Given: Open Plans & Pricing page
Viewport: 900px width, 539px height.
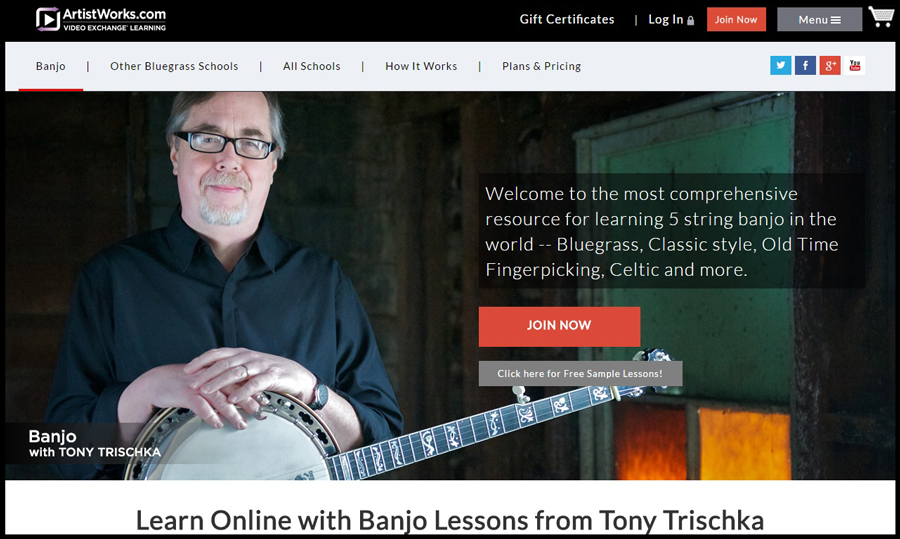Looking at the screenshot, I should 541,66.
